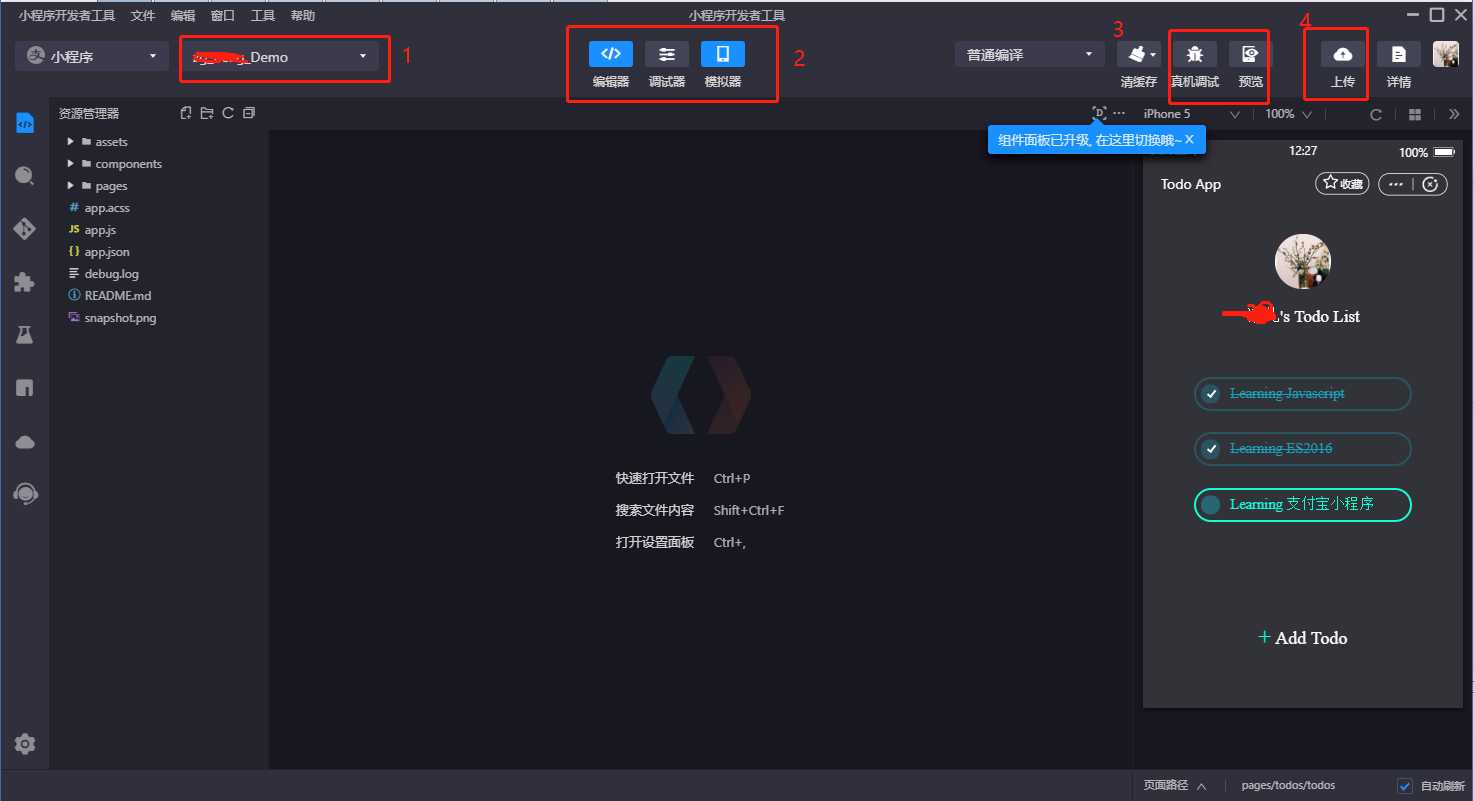Click the Preview (预览) eye icon

tap(1250, 55)
